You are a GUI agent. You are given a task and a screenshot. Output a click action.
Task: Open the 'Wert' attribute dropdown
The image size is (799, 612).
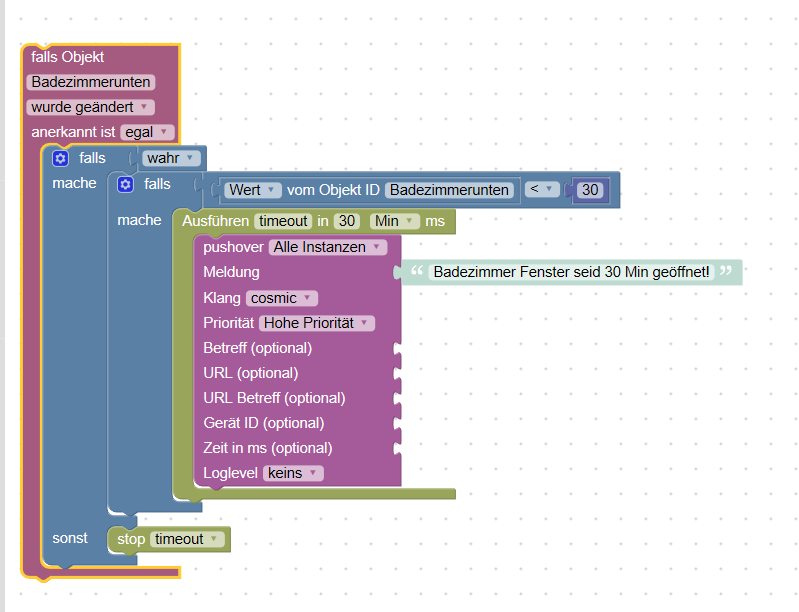[x=253, y=190]
